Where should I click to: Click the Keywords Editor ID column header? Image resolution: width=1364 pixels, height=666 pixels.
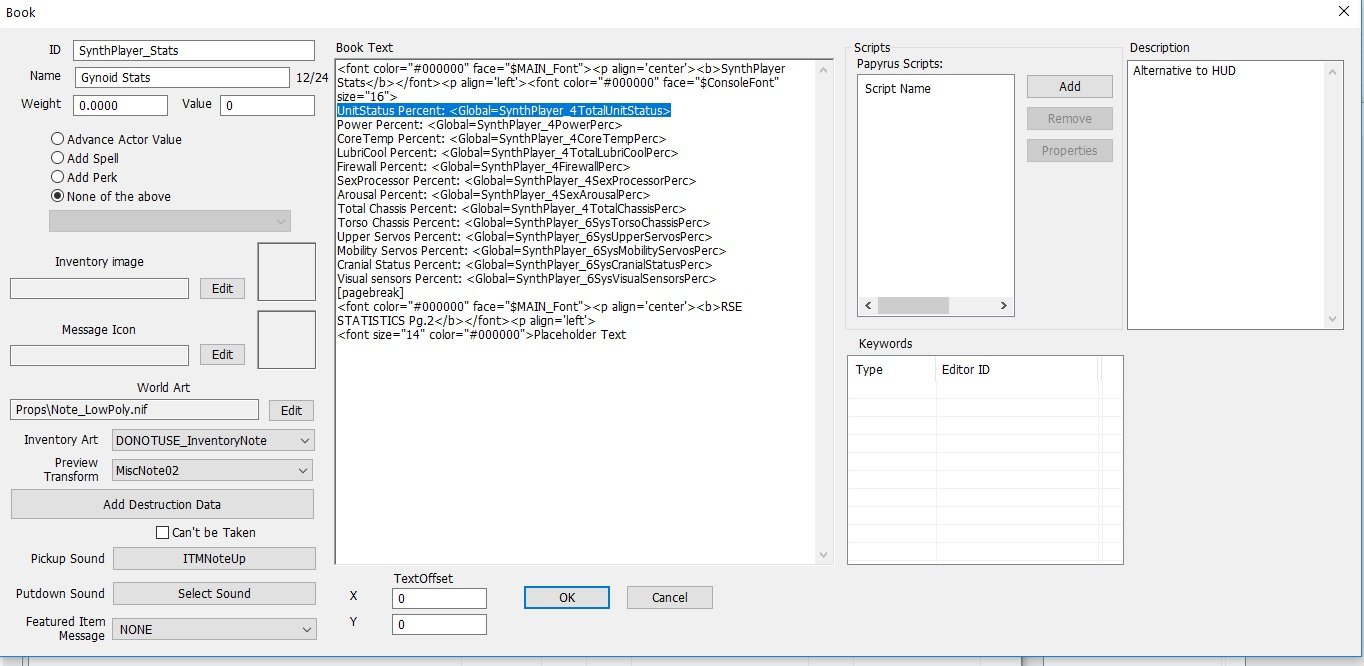[1017, 370]
